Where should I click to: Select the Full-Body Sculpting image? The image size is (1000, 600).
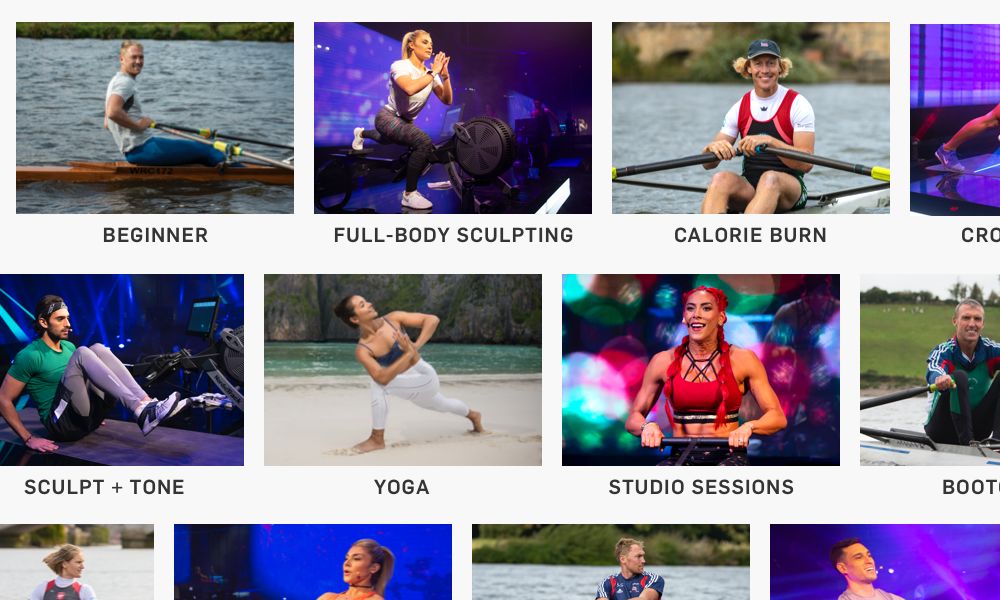453,118
